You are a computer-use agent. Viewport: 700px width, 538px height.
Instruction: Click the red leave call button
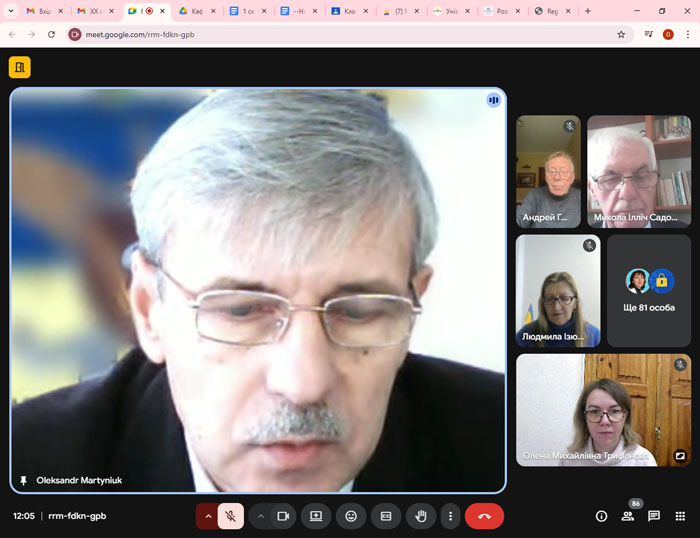pyautogui.click(x=484, y=516)
